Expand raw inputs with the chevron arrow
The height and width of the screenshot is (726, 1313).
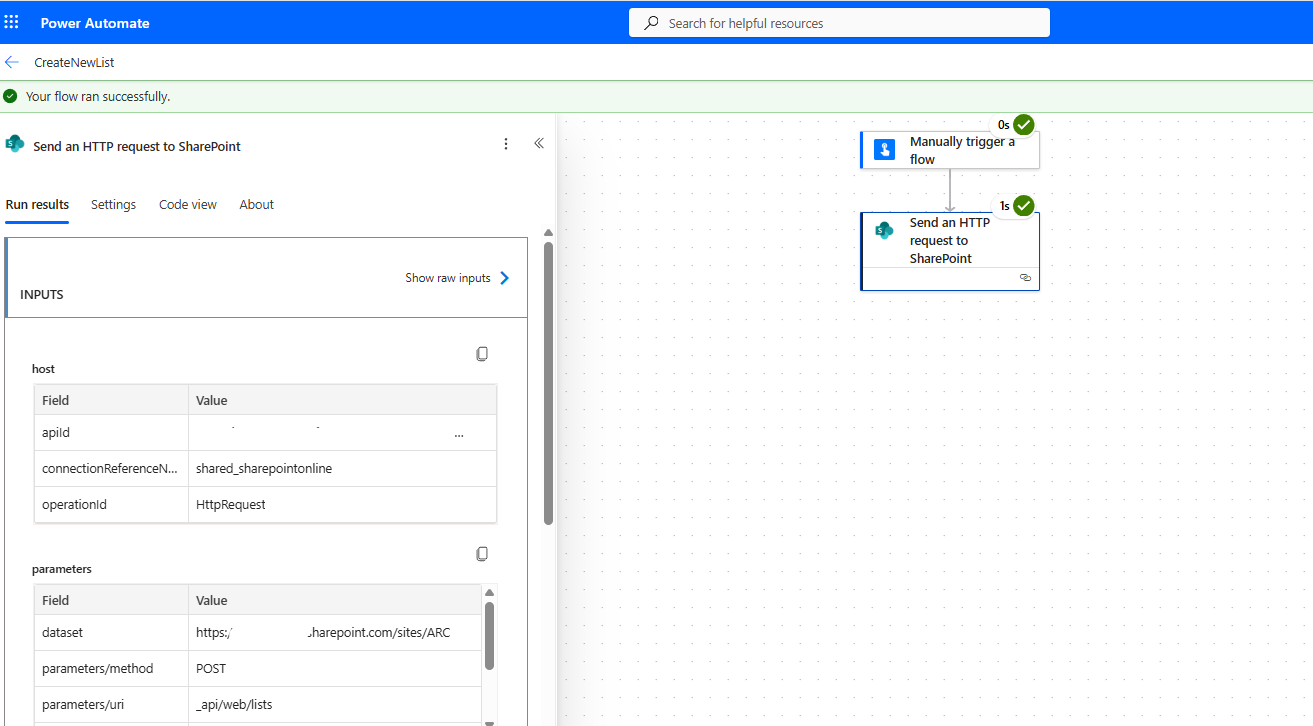tap(505, 278)
